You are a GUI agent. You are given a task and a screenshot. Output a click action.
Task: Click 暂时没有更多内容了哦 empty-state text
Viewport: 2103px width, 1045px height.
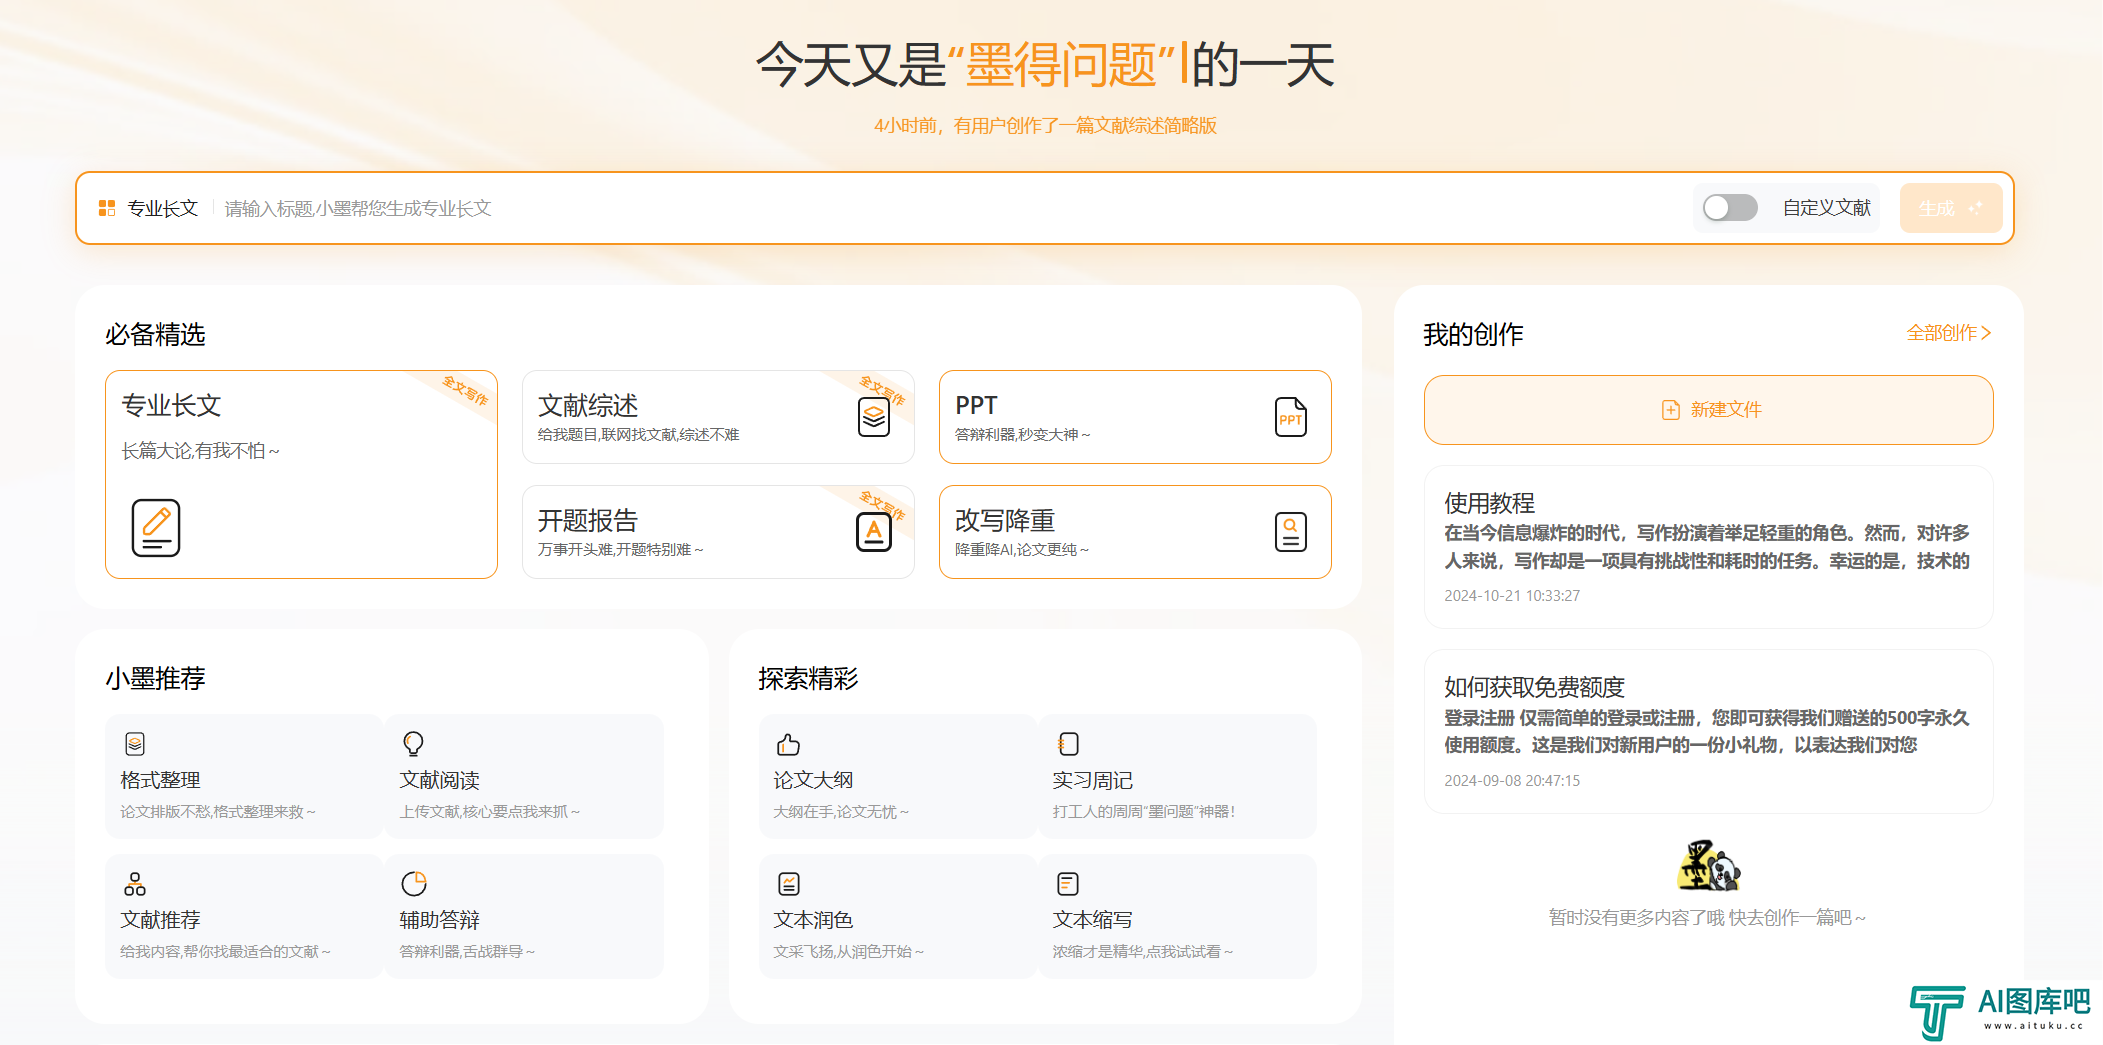[1707, 918]
